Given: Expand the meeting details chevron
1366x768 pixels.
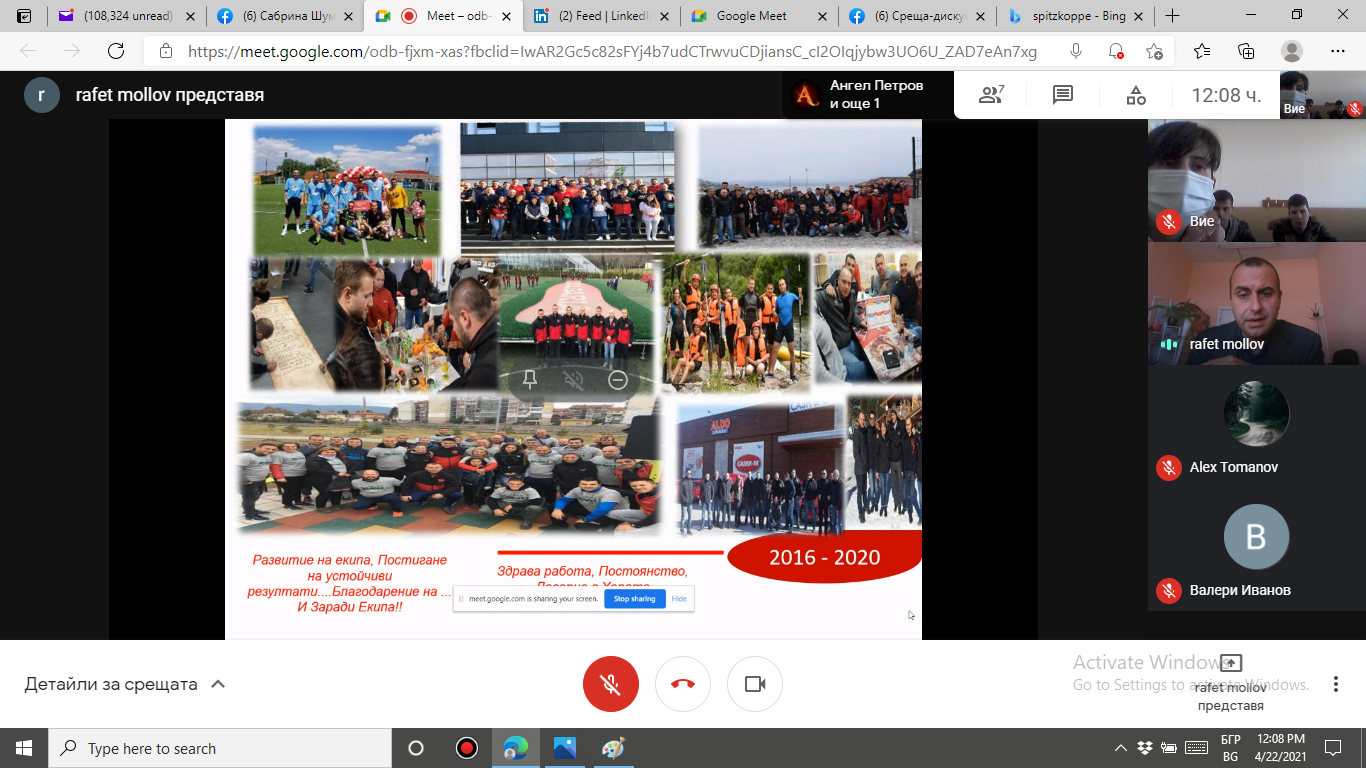Looking at the screenshot, I should pos(218,684).
